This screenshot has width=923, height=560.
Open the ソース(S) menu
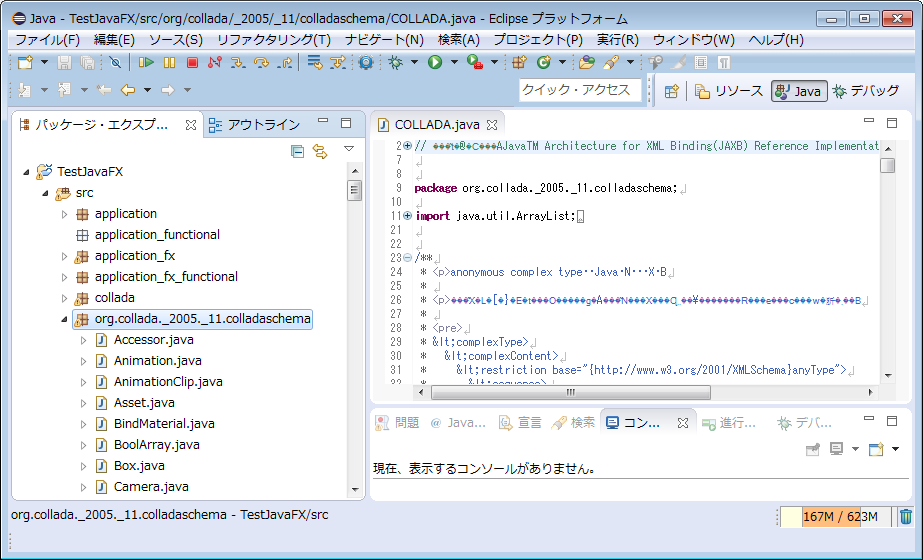(x=175, y=39)
